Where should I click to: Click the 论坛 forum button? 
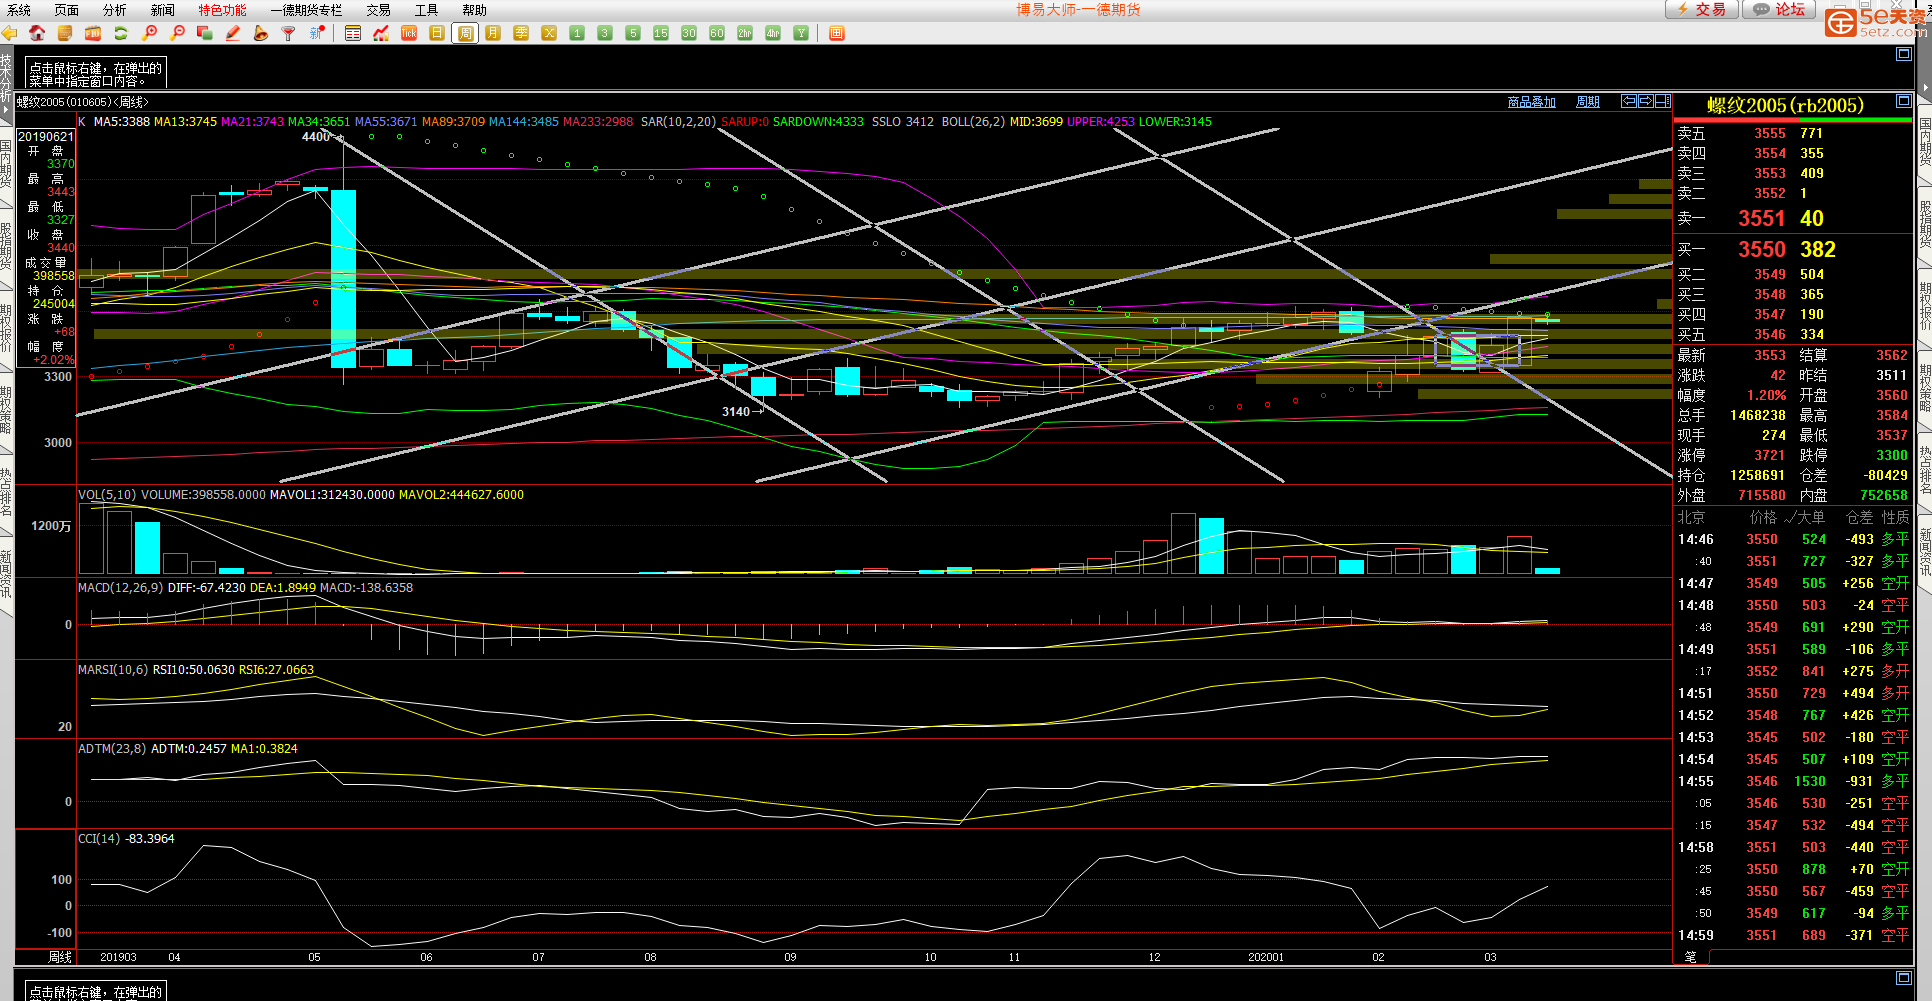tap(1780, 9)
